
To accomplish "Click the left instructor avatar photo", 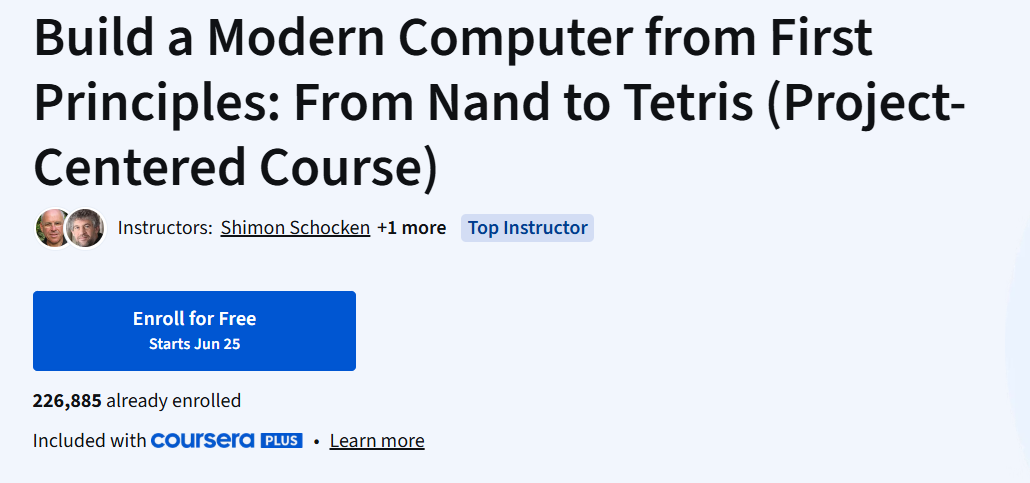I will tap(52, 228).
